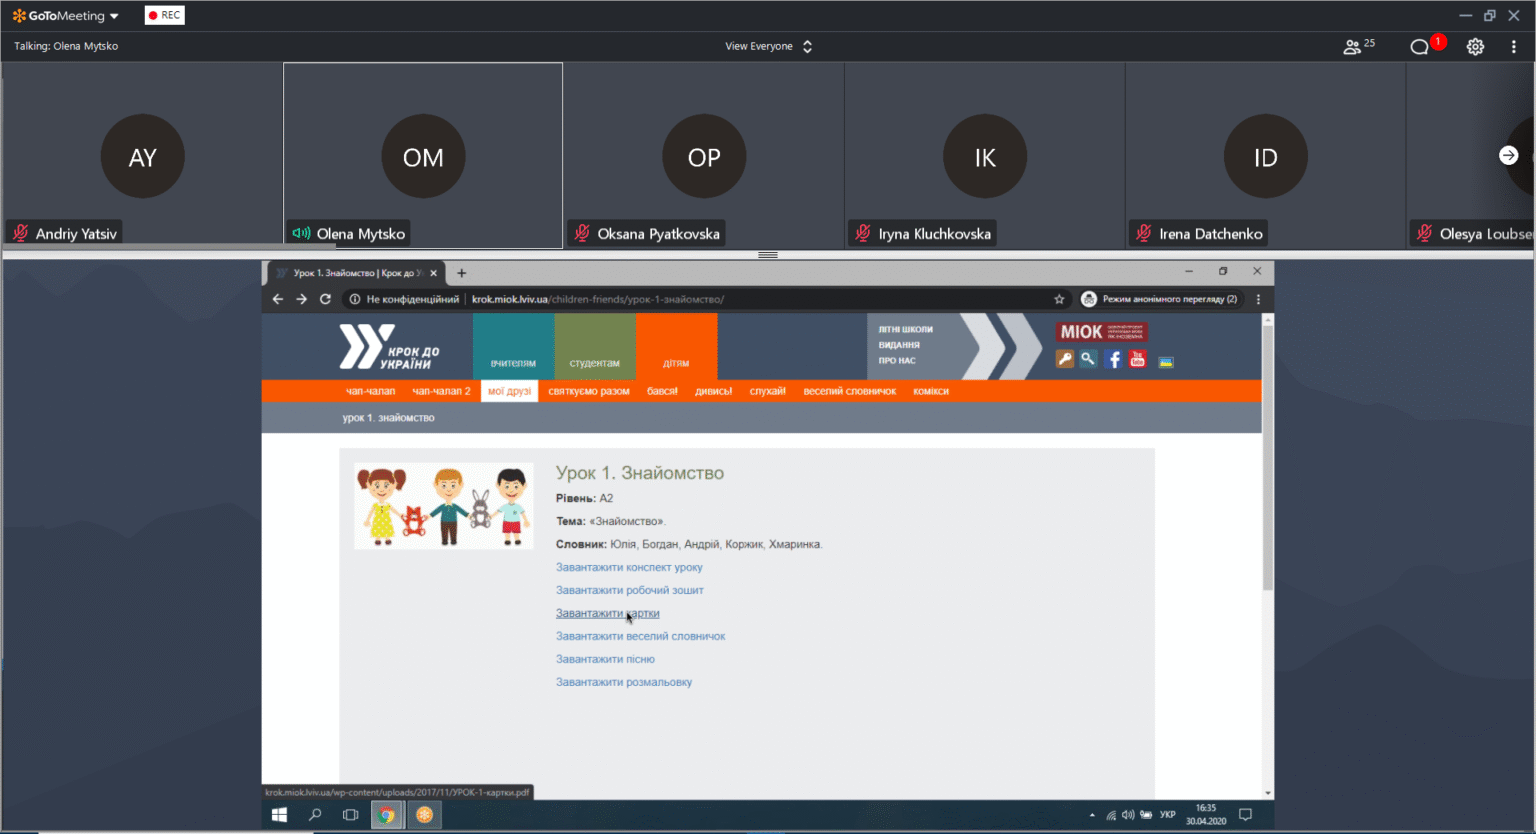Open the three-dot more options menu
The image size is (1536, 834).
1513,47
